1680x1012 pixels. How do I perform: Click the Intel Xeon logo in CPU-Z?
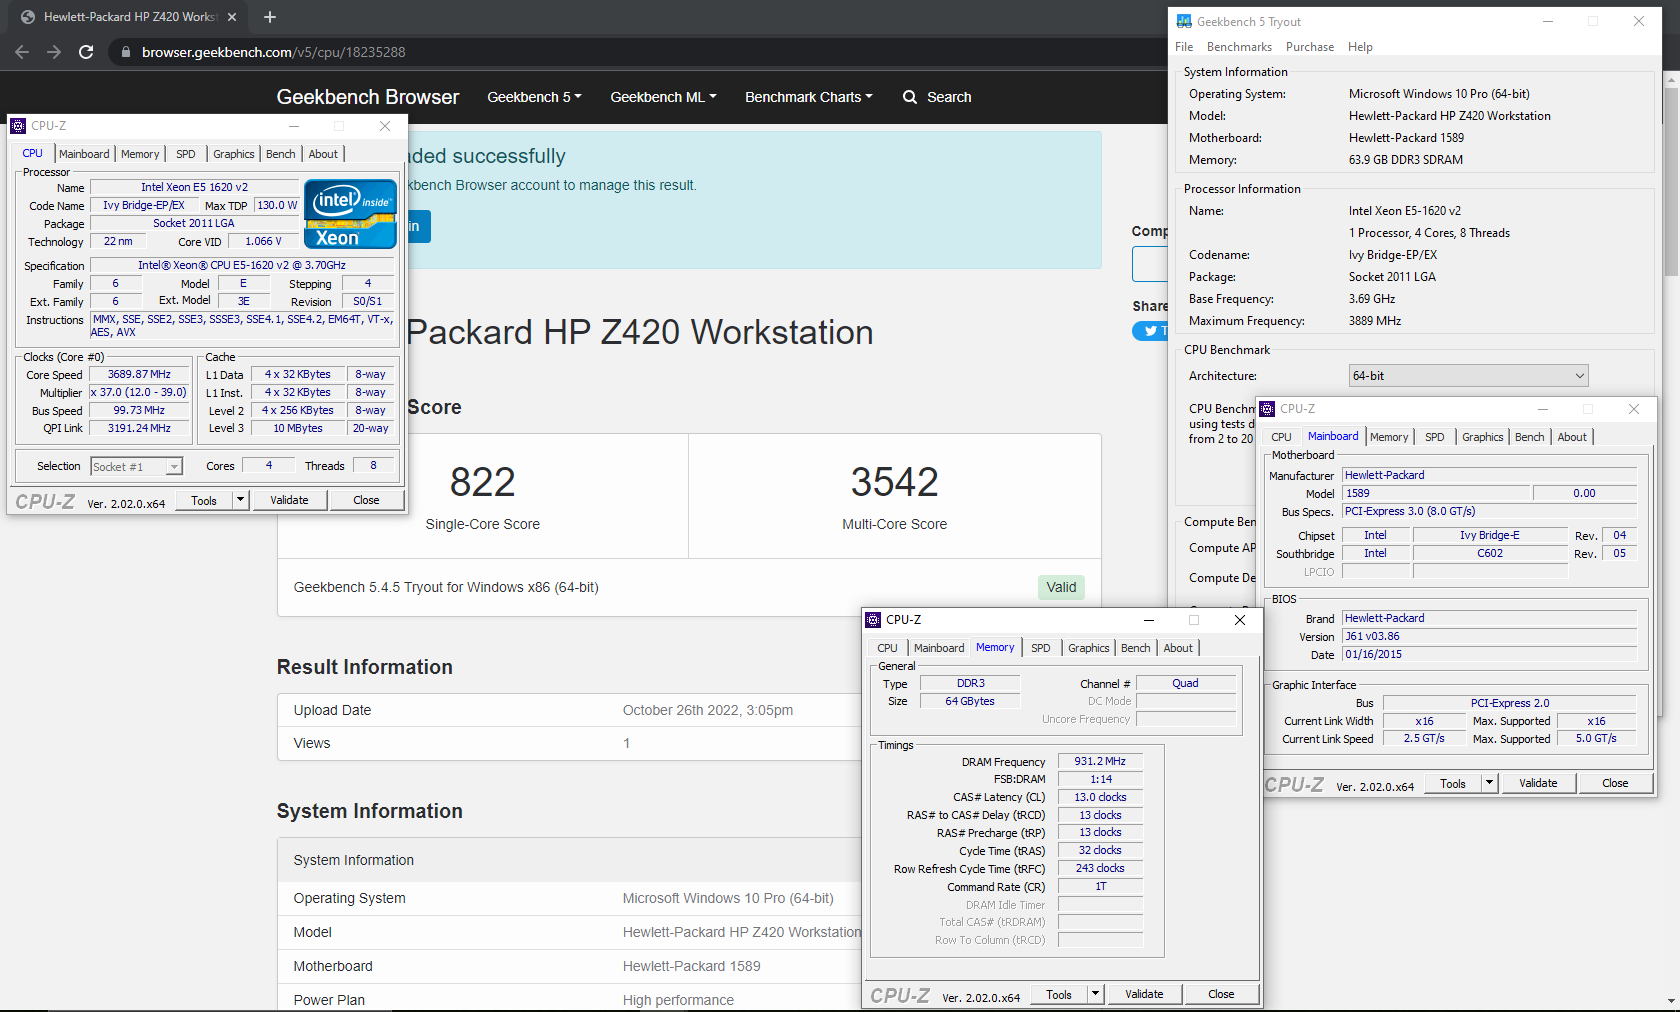(350, 213)
